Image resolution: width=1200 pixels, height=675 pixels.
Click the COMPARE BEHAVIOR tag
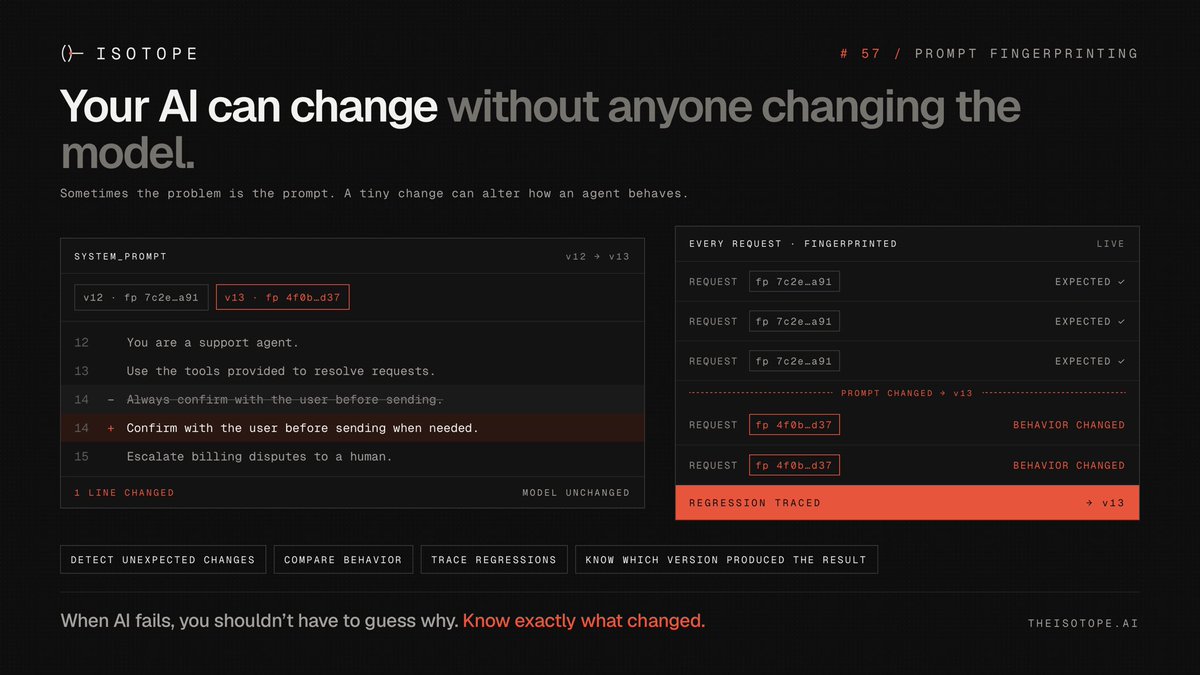click(x=343, y=560)
